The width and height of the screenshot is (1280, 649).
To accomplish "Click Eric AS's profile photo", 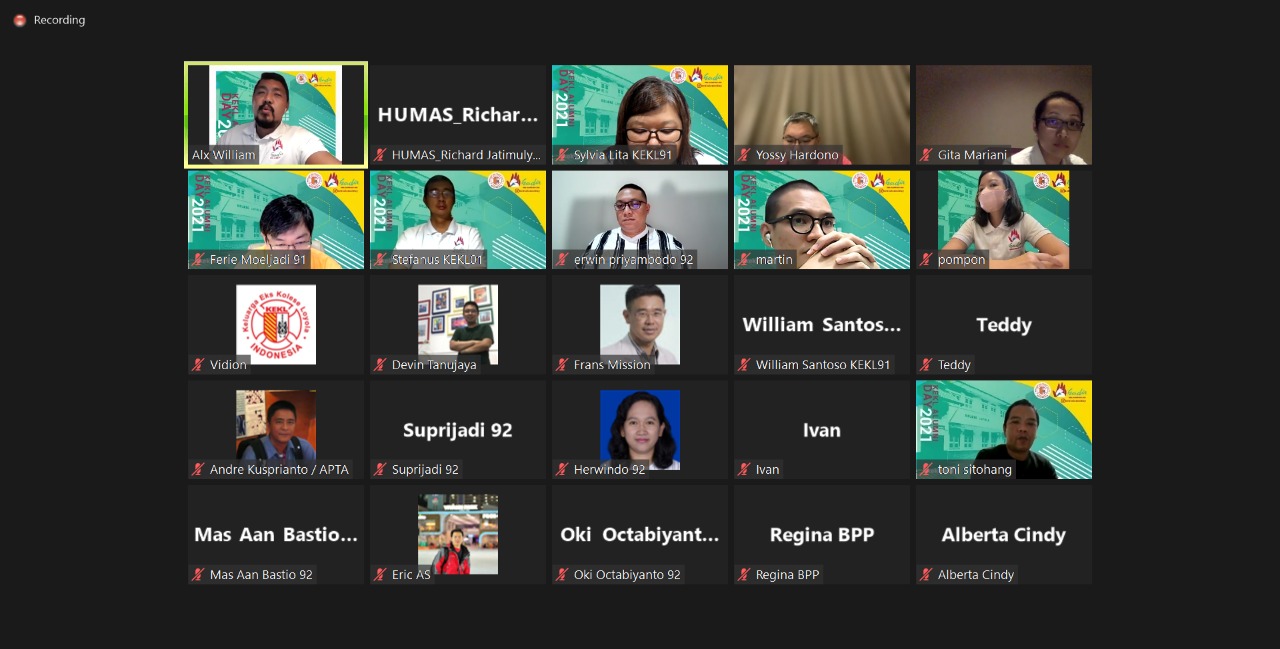I will coord(458,534).
